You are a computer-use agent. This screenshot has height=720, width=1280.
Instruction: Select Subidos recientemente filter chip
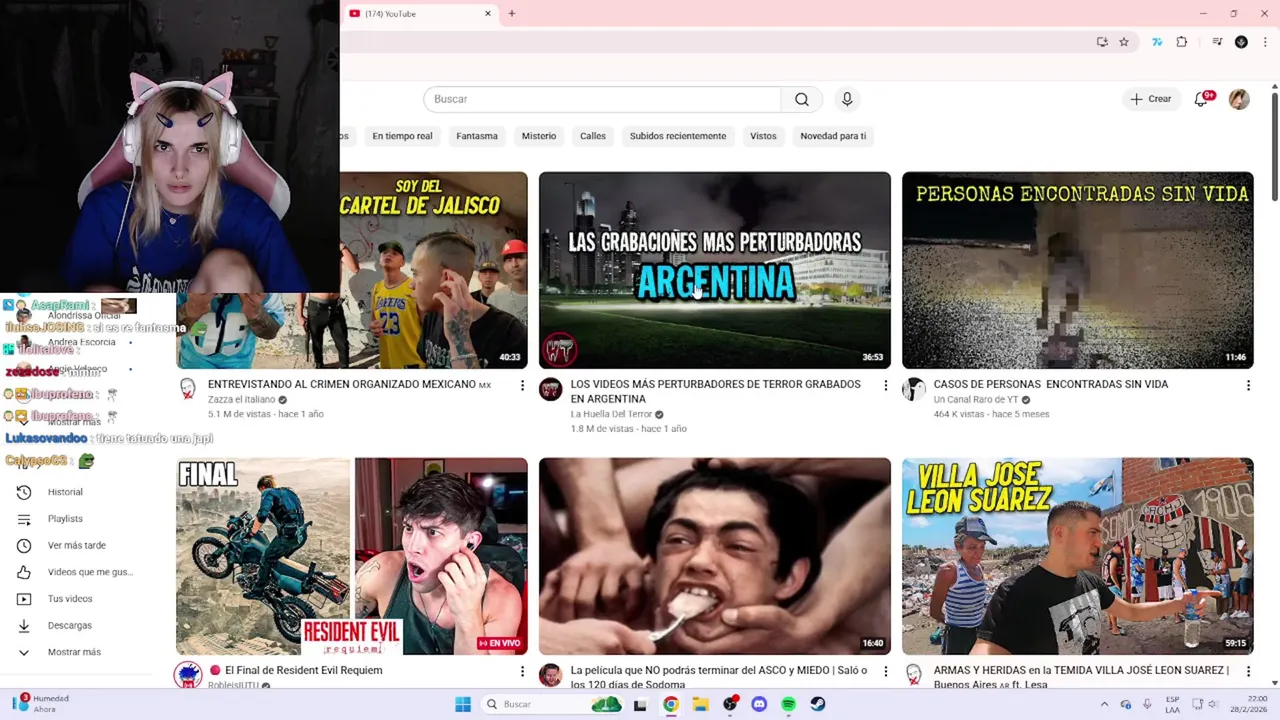coord(678,136)
